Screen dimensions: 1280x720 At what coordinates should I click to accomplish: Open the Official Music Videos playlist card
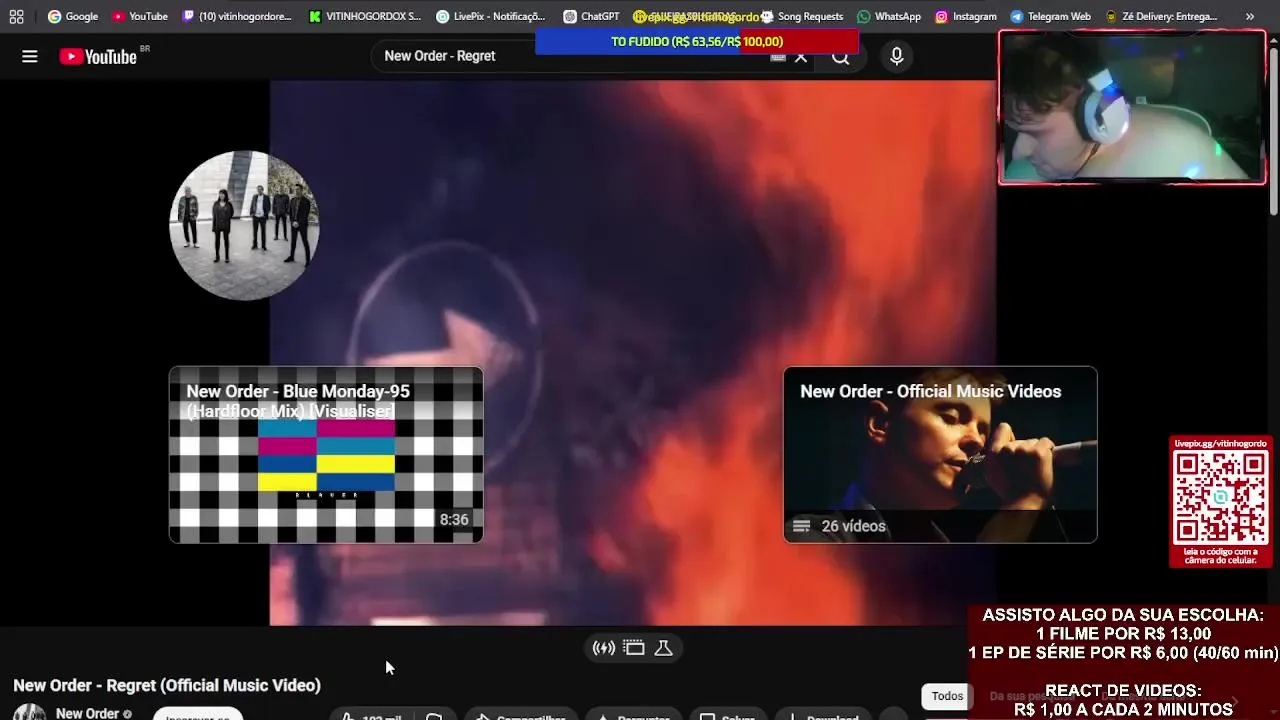tap(940, 455)
